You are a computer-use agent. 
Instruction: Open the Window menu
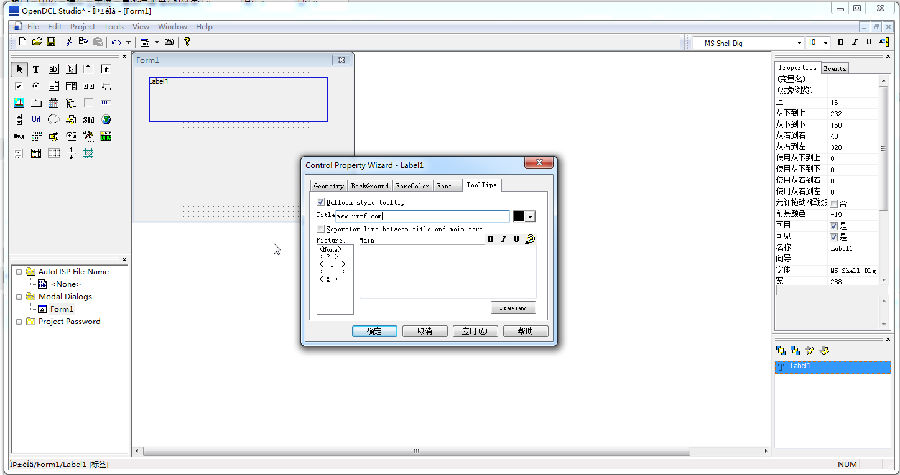[173, 26]
